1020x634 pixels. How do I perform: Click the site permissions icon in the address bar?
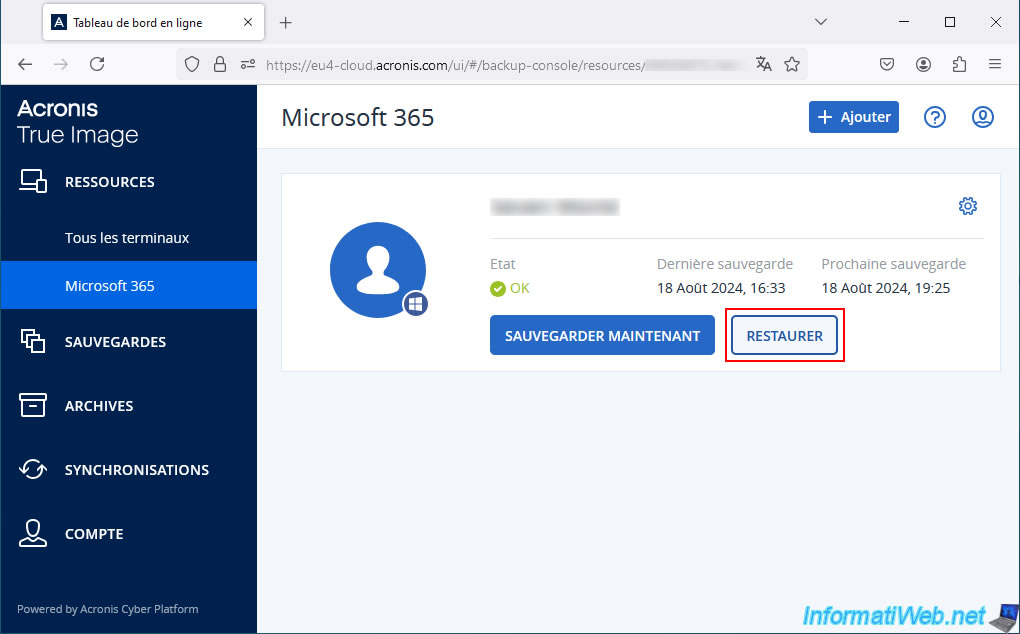click(x=248, y=64)
